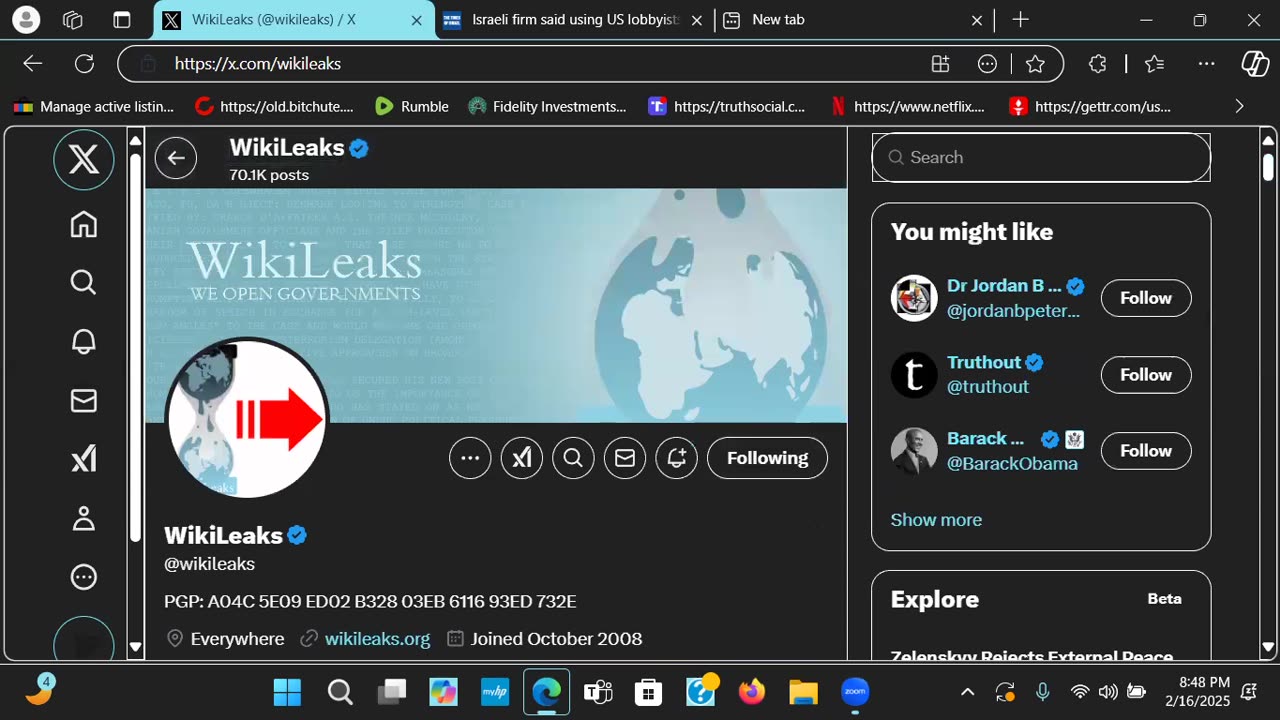Open the Rumble bookmark
The height and width of the screenshot is (720, 1280).
(x=412, y=106)
